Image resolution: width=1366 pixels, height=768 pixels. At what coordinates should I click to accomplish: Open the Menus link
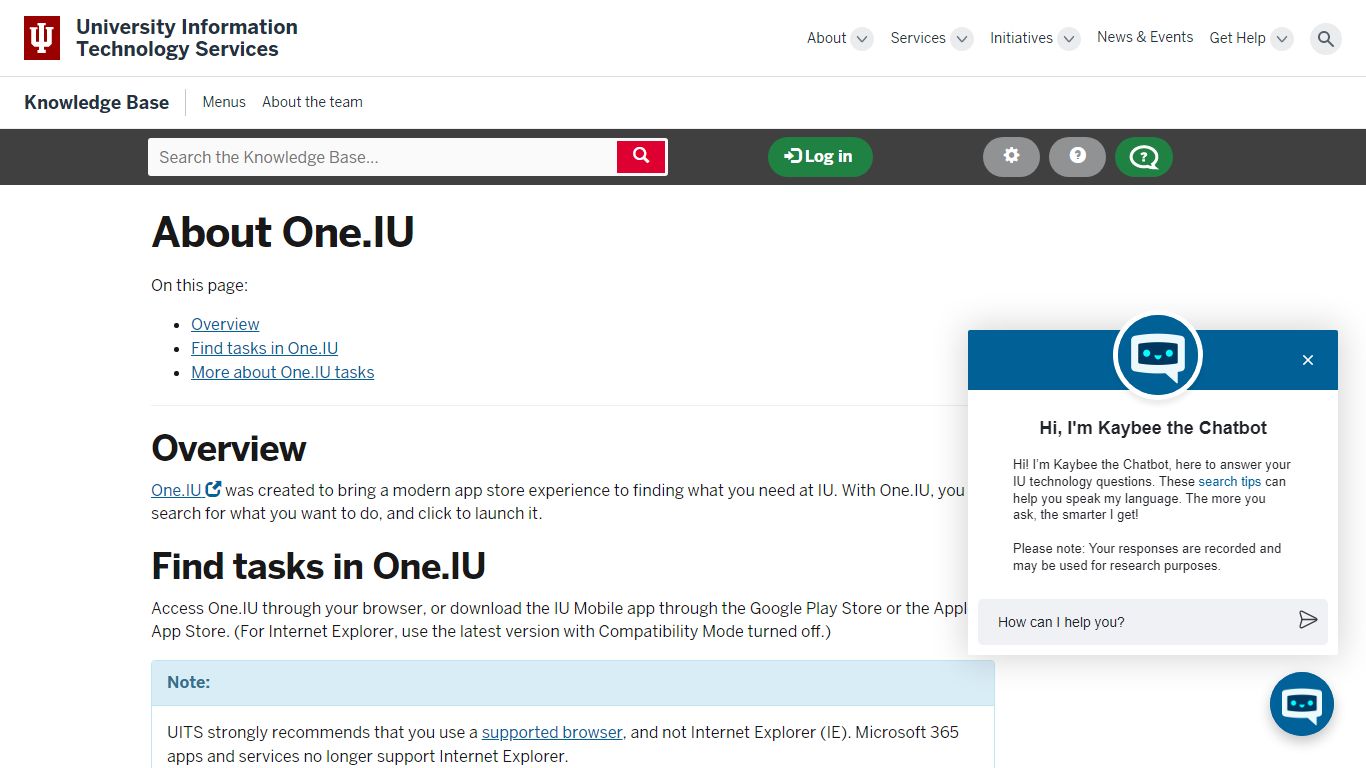pyautogui.click(x=224, y=102)
